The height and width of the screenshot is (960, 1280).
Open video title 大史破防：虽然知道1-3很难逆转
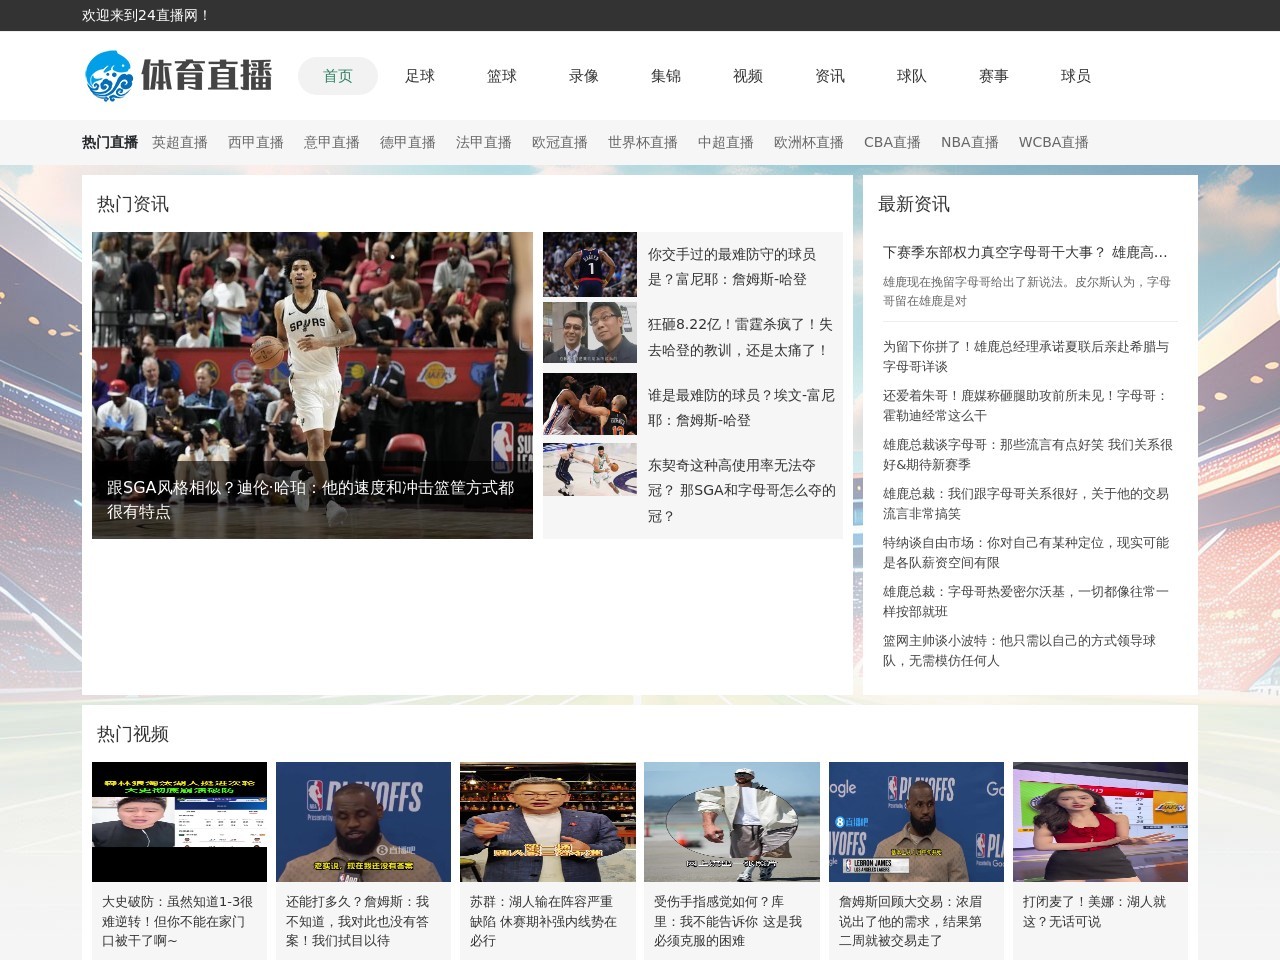click(178, 921)
